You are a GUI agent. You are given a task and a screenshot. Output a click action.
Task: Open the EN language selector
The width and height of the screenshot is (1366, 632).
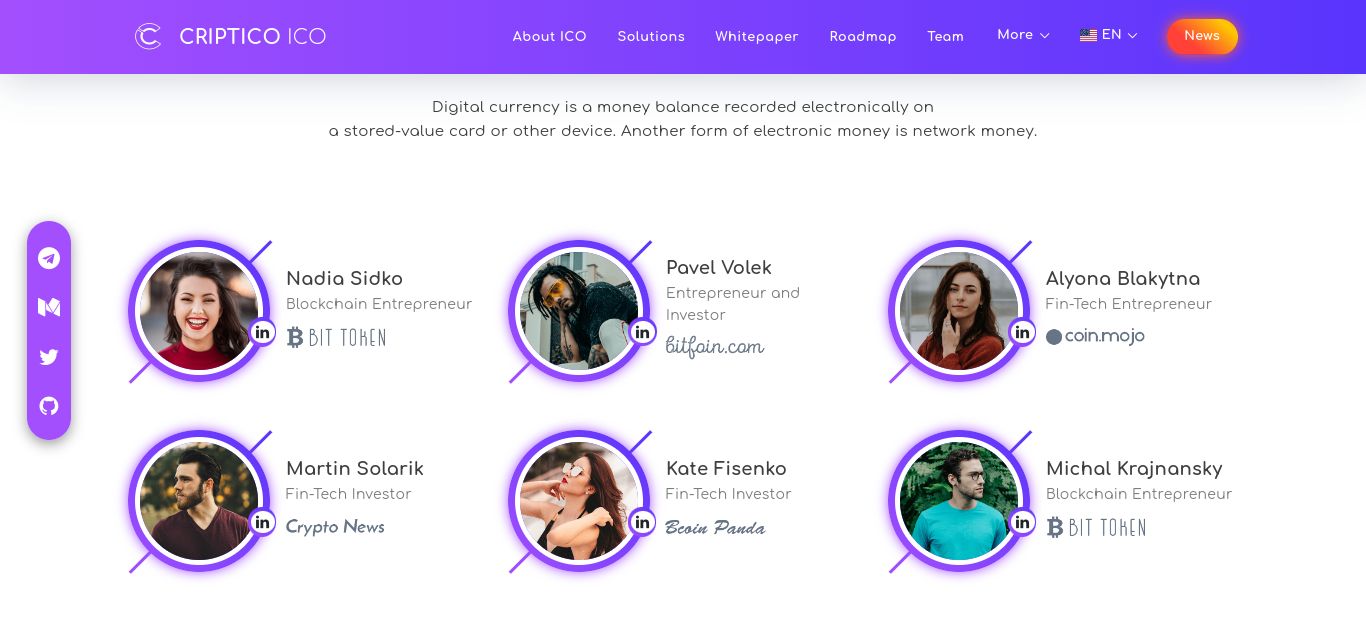1109,35
